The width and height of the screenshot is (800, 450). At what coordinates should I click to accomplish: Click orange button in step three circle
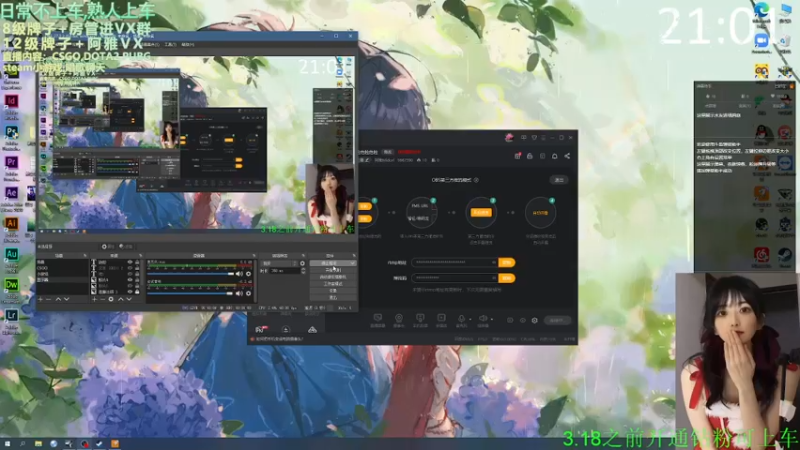[481, 212]
